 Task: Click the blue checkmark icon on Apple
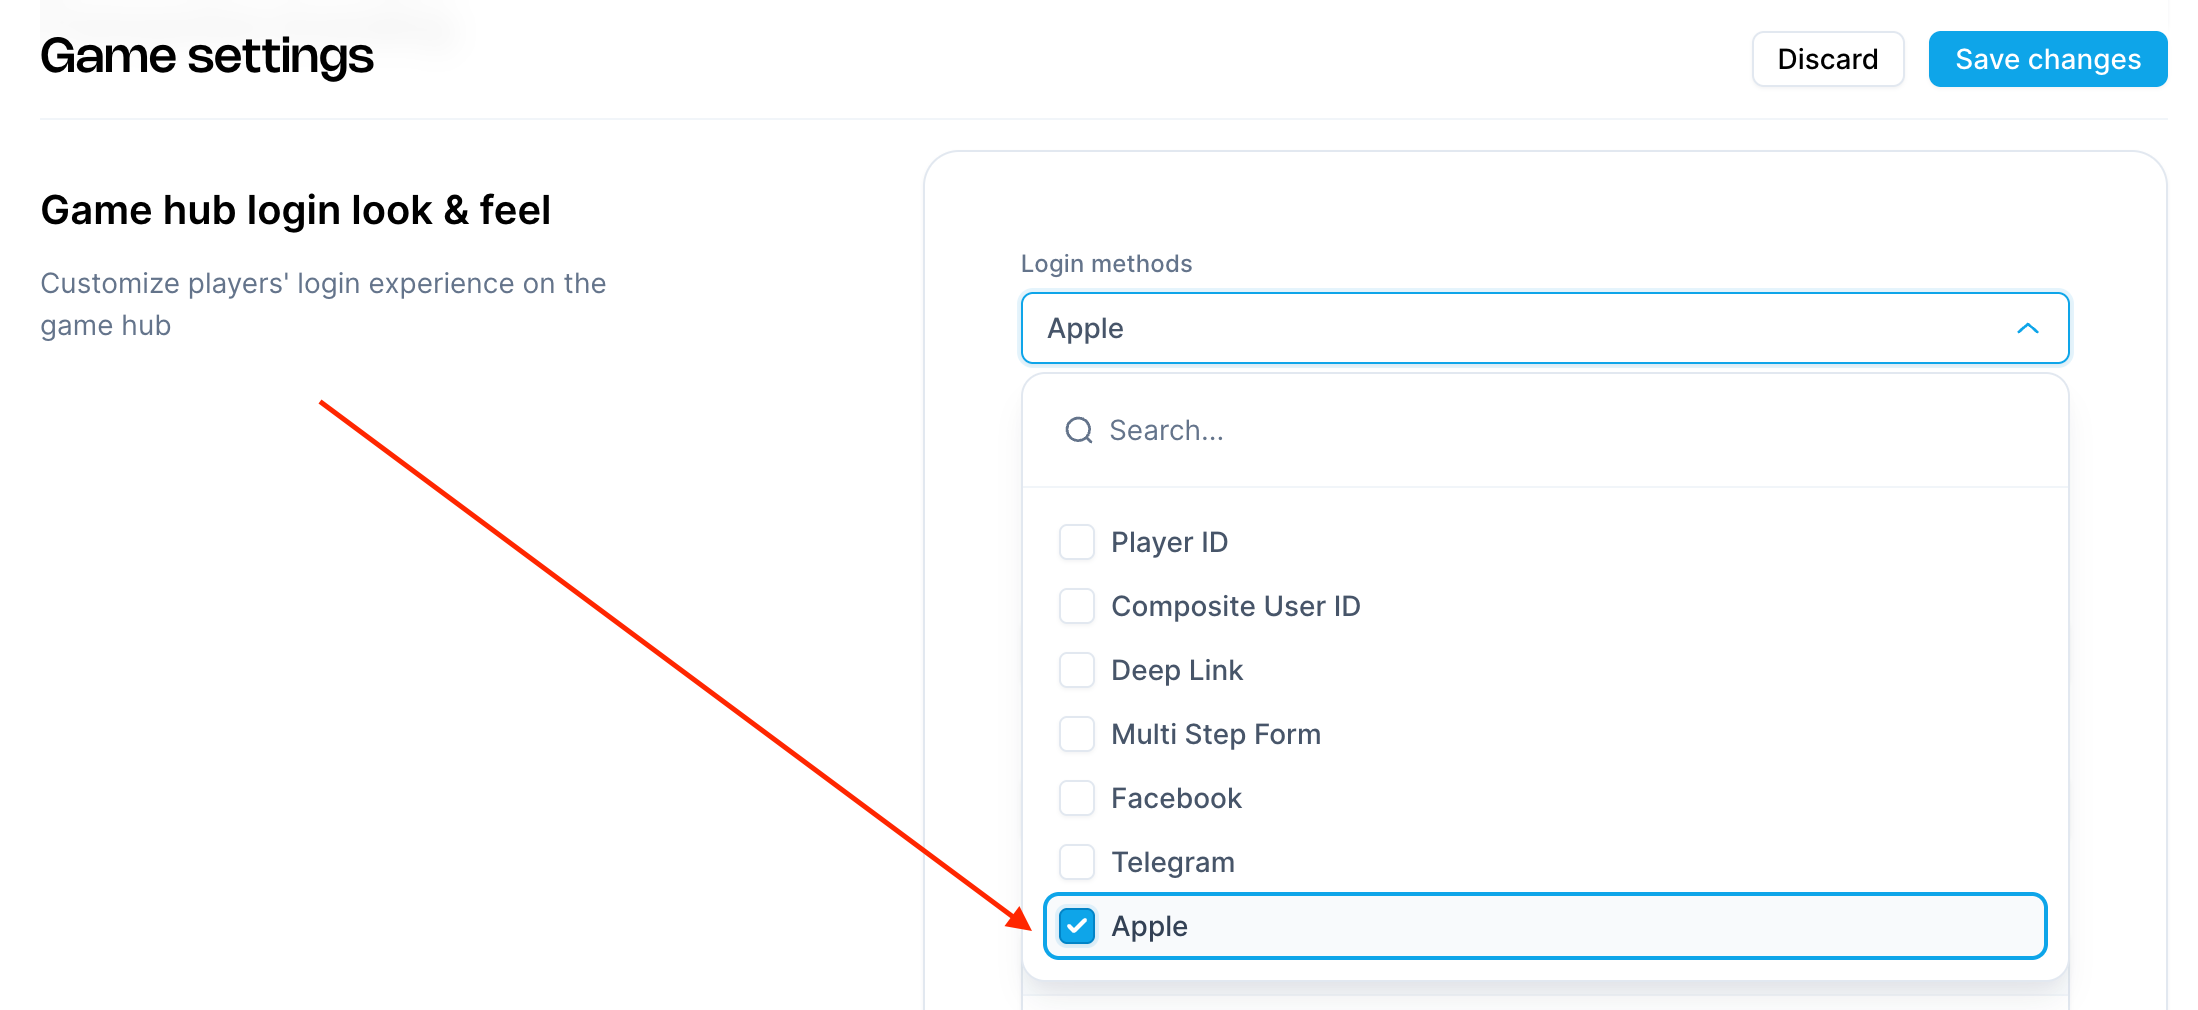point(1077,926)
